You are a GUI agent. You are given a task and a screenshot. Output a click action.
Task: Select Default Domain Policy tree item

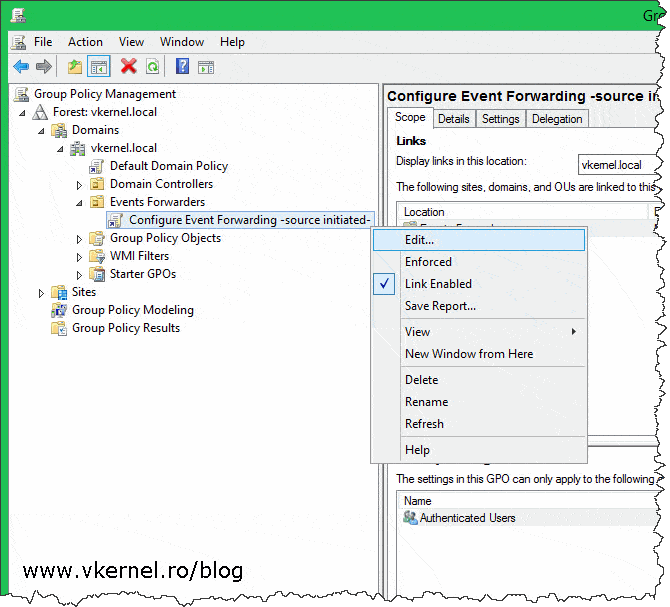[169, 166]
